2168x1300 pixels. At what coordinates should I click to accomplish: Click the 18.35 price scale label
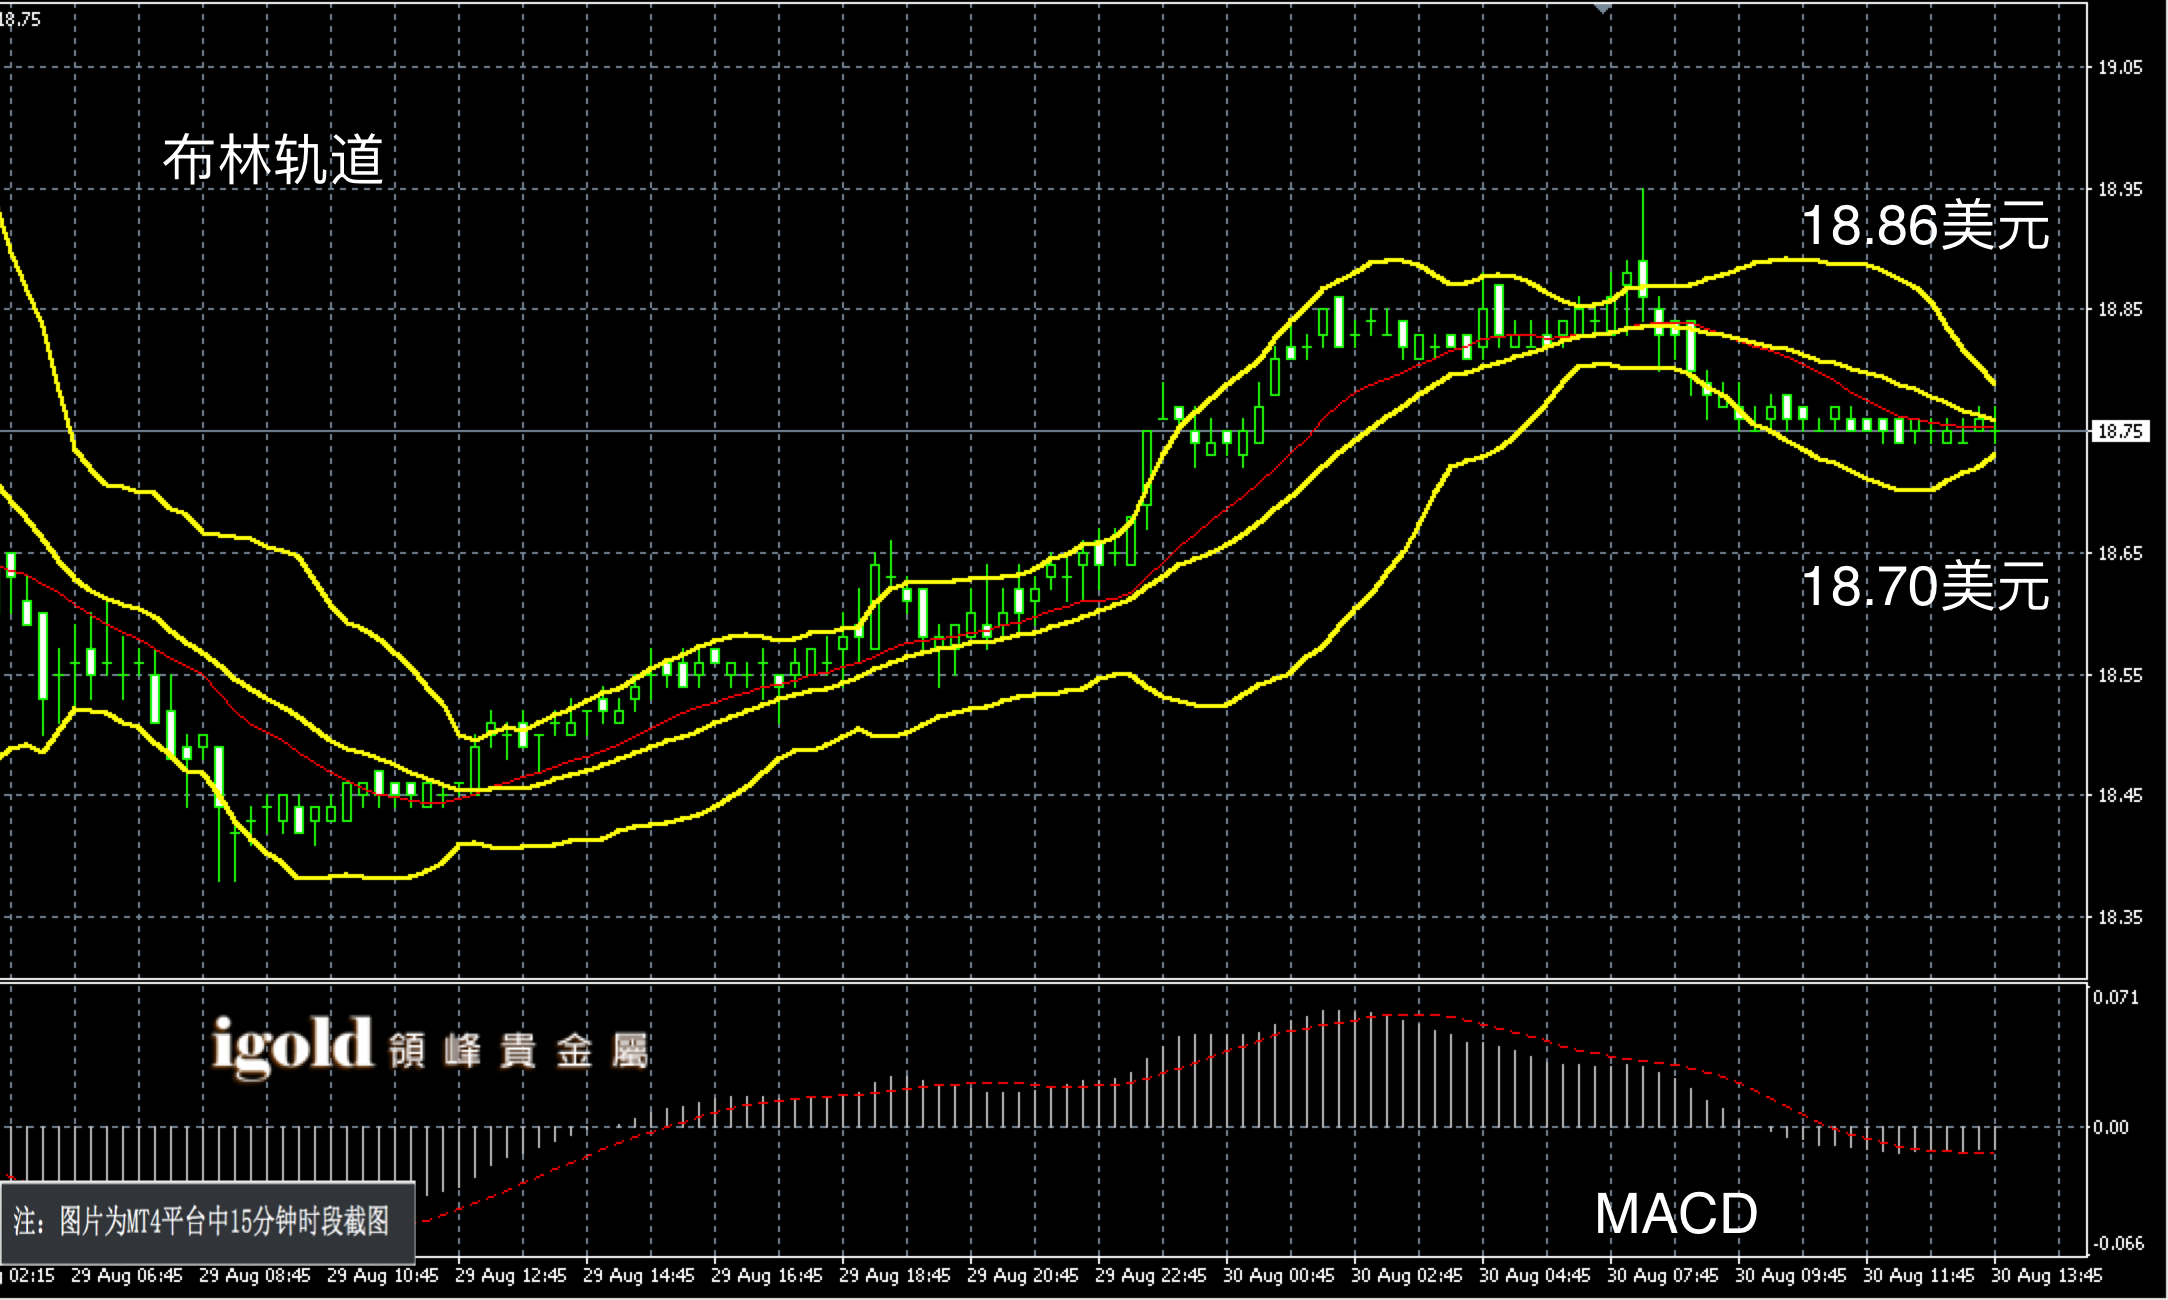tap(2120, 917)
